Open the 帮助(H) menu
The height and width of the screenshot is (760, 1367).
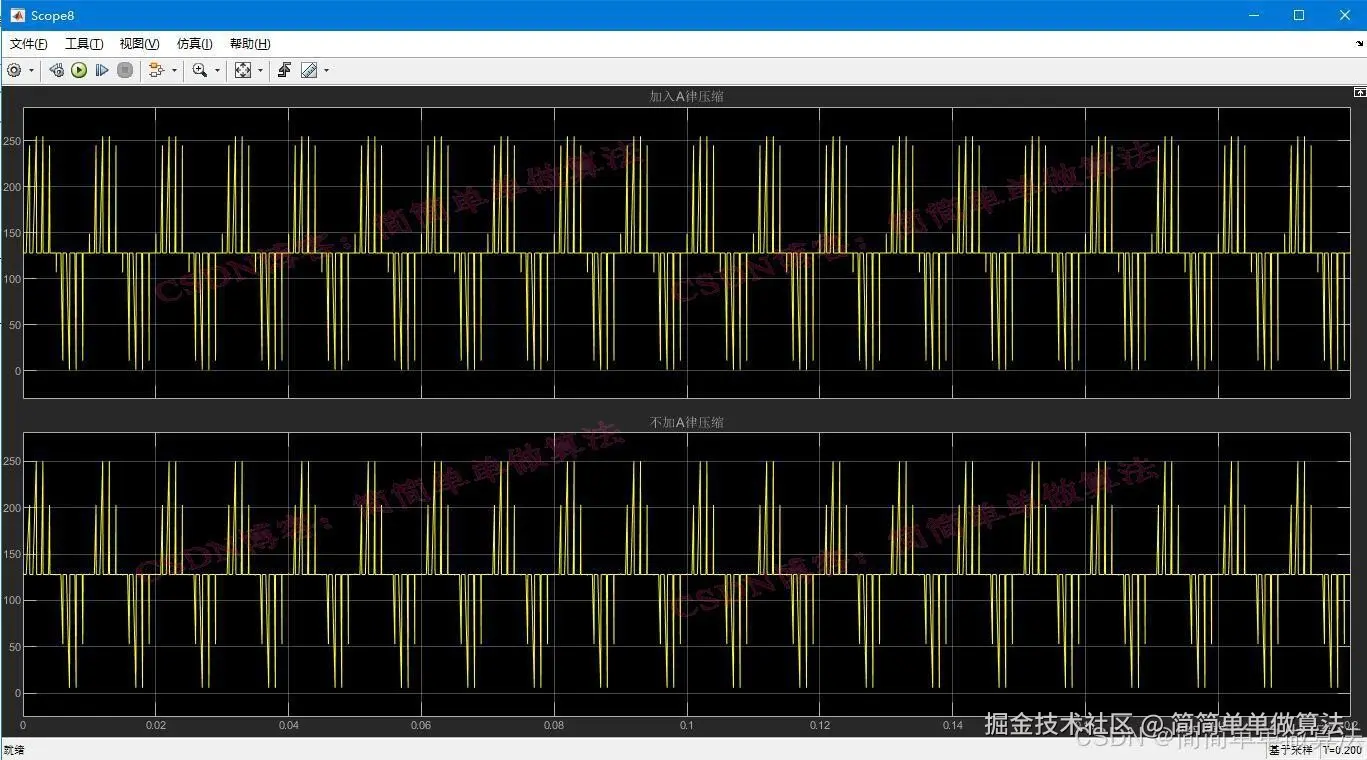tap(250, 44)
